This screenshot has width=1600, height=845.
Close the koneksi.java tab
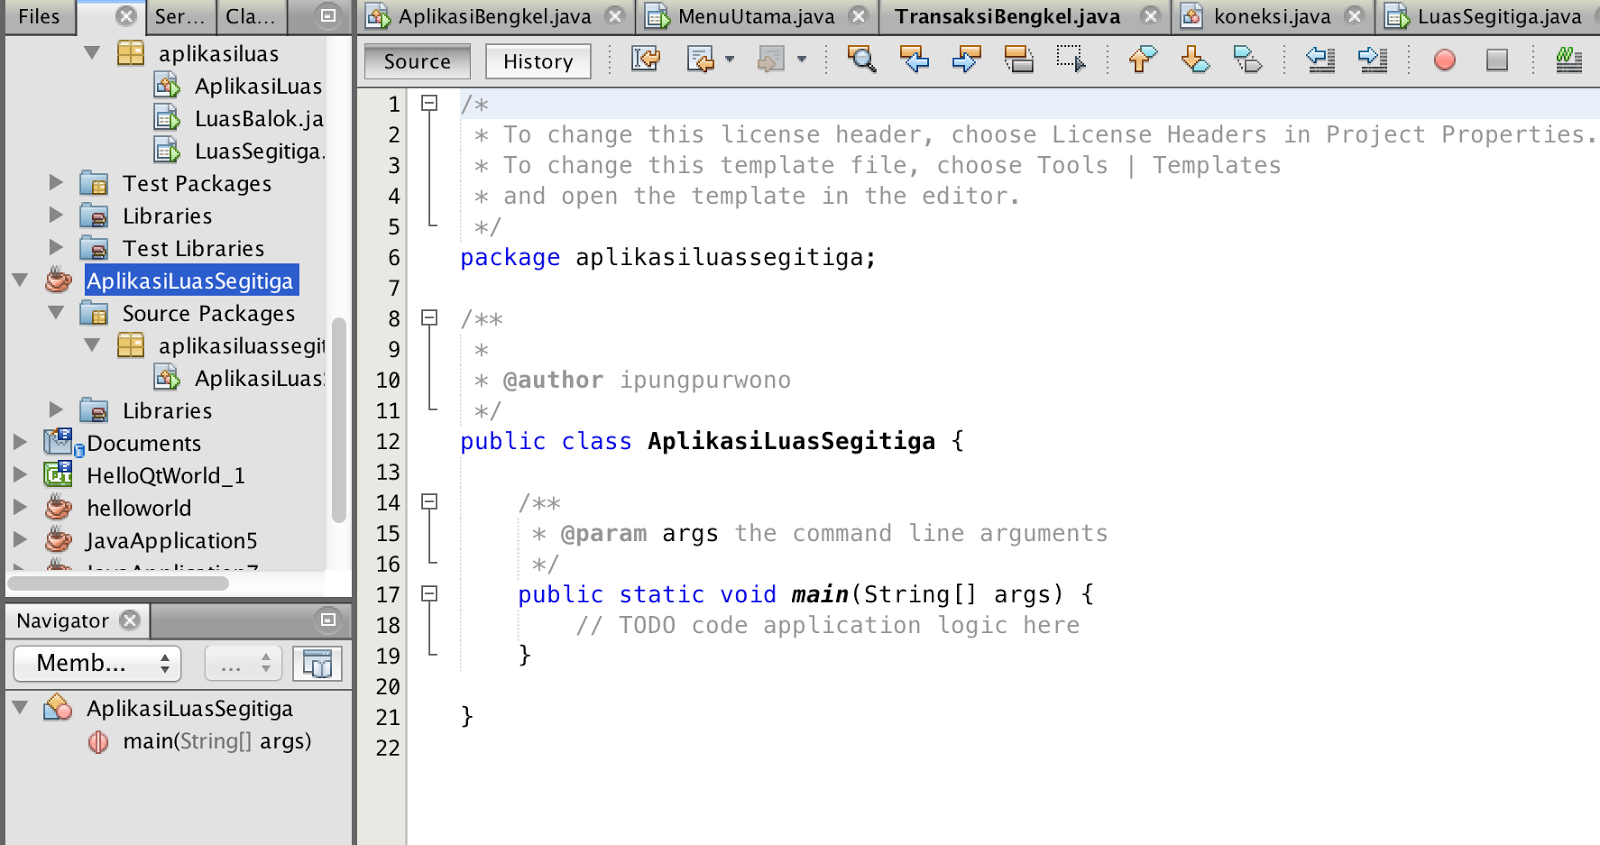click(x=1354, y=16)
